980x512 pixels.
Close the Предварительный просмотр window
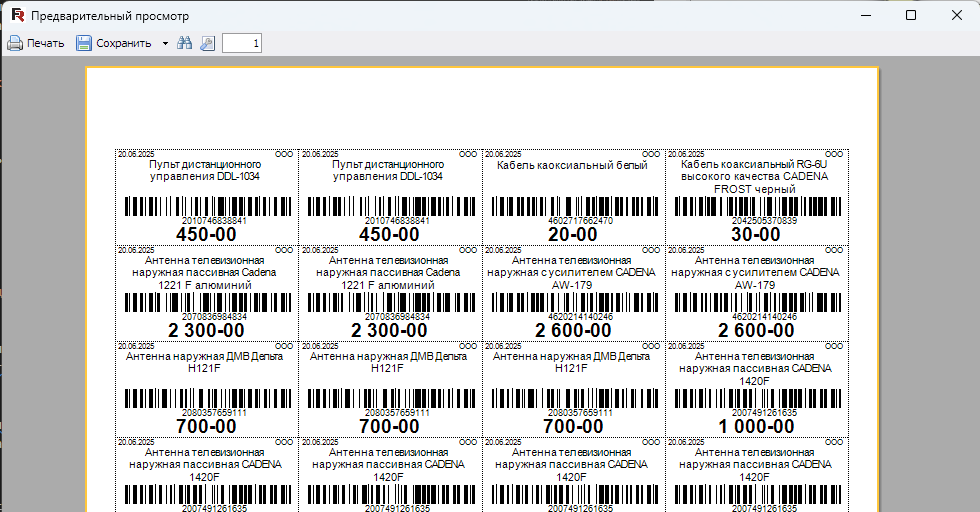[957, 15]
